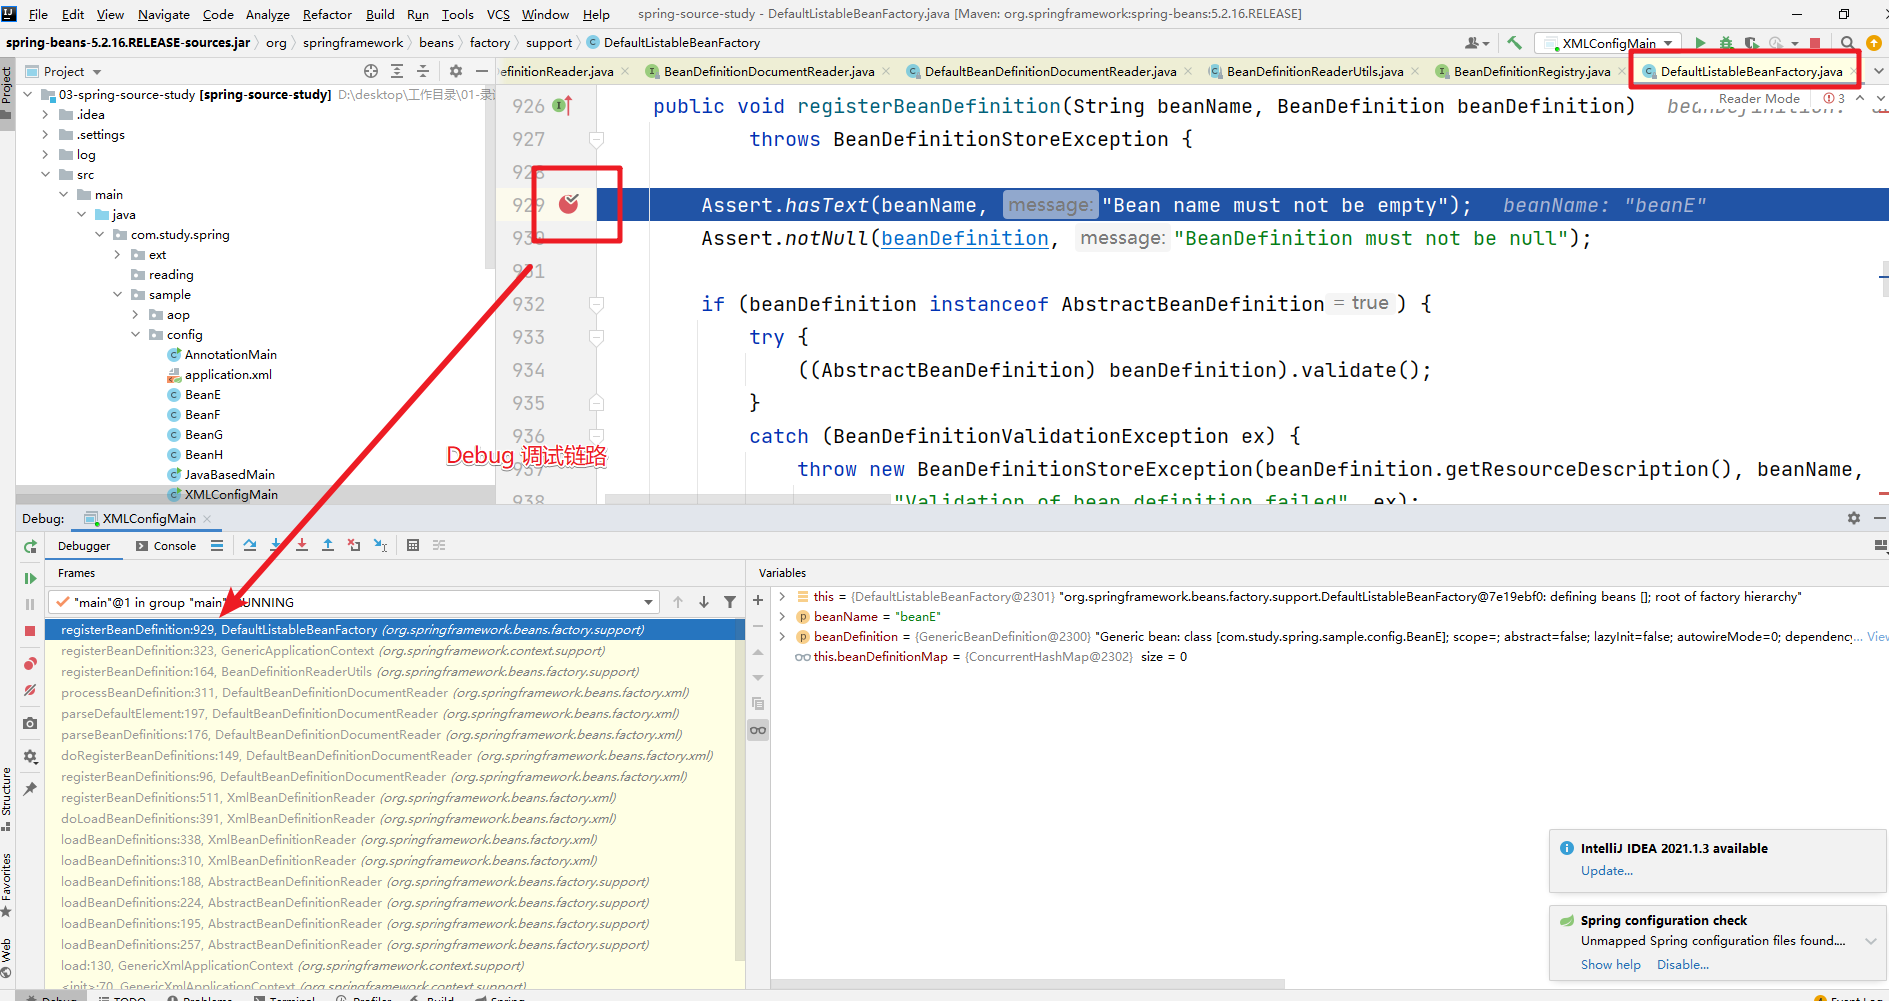Image resolution: width=1889 pixels, height=1001 pixels.
Task: Click the Update... link in the IntelliJ IDEA notification
Action: [x=1606, y=870]
